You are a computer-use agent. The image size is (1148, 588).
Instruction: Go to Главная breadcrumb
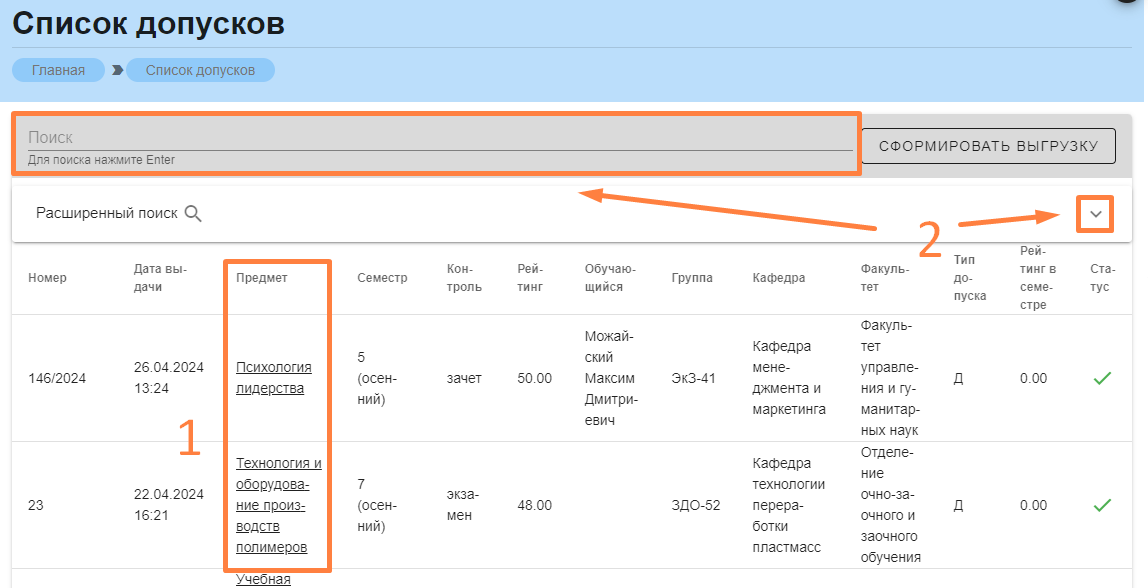(58, 70)
